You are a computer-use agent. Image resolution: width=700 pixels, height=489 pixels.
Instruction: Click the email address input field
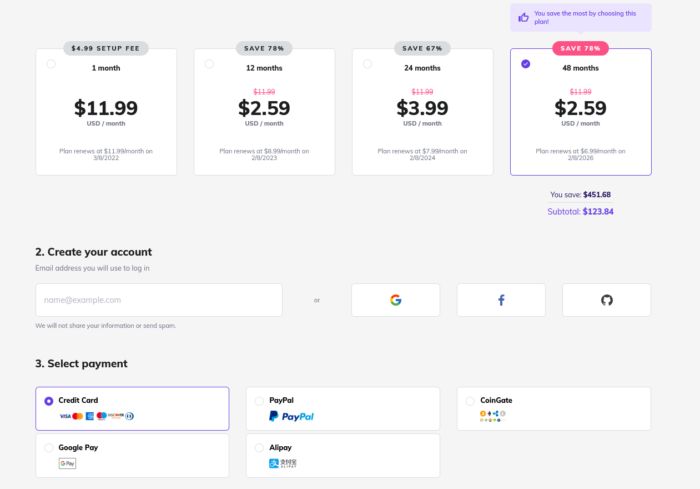159,300
